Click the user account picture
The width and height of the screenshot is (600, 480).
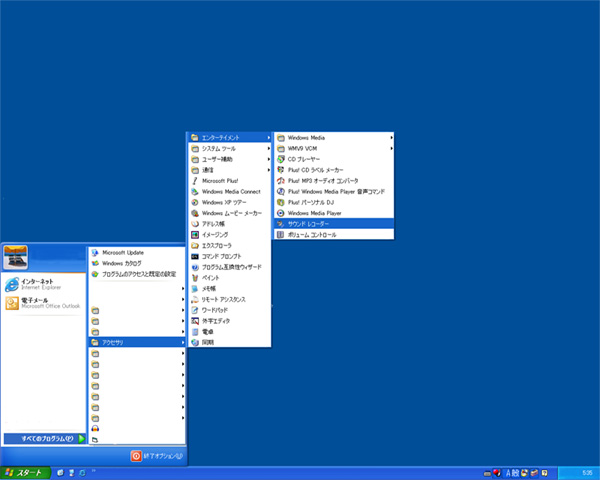(x=15, y=257)
